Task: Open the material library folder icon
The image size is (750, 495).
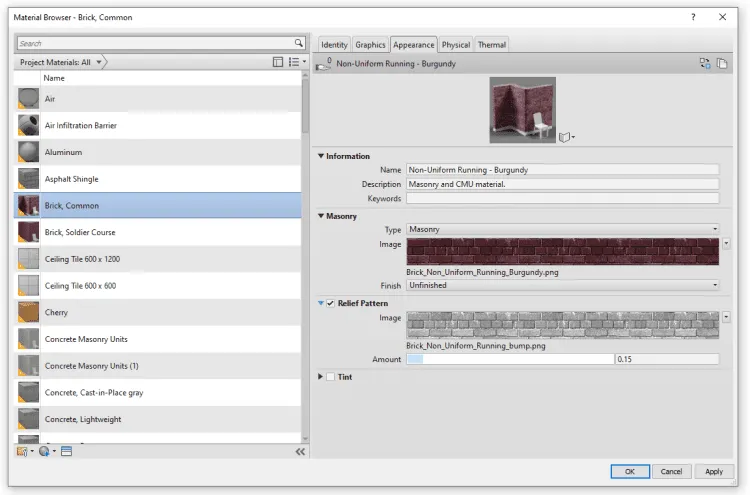Action: click(x=24, y=451)
